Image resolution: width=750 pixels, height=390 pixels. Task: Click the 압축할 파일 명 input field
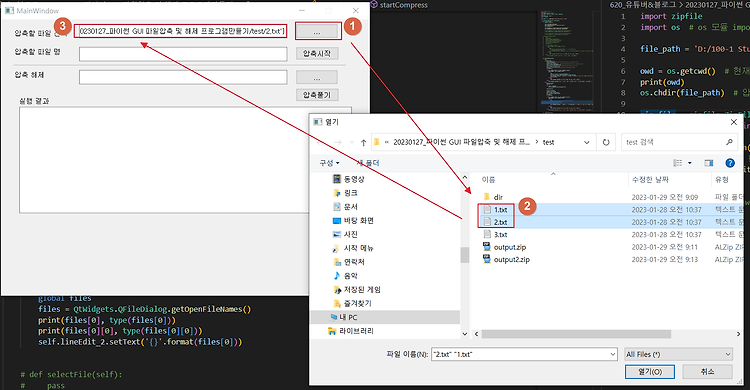point(183,54)
